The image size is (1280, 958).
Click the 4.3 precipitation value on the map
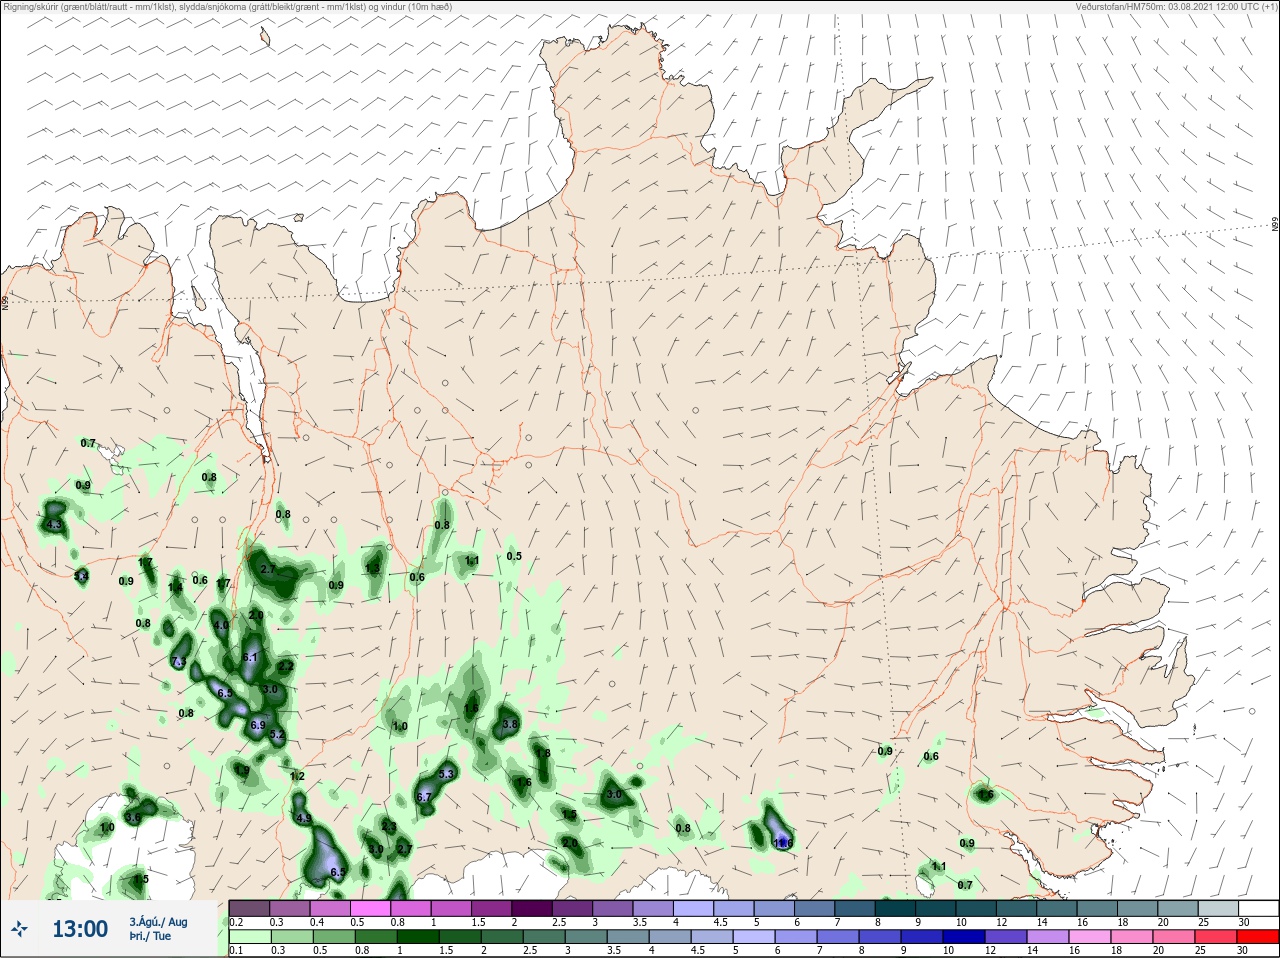(54, 525)
